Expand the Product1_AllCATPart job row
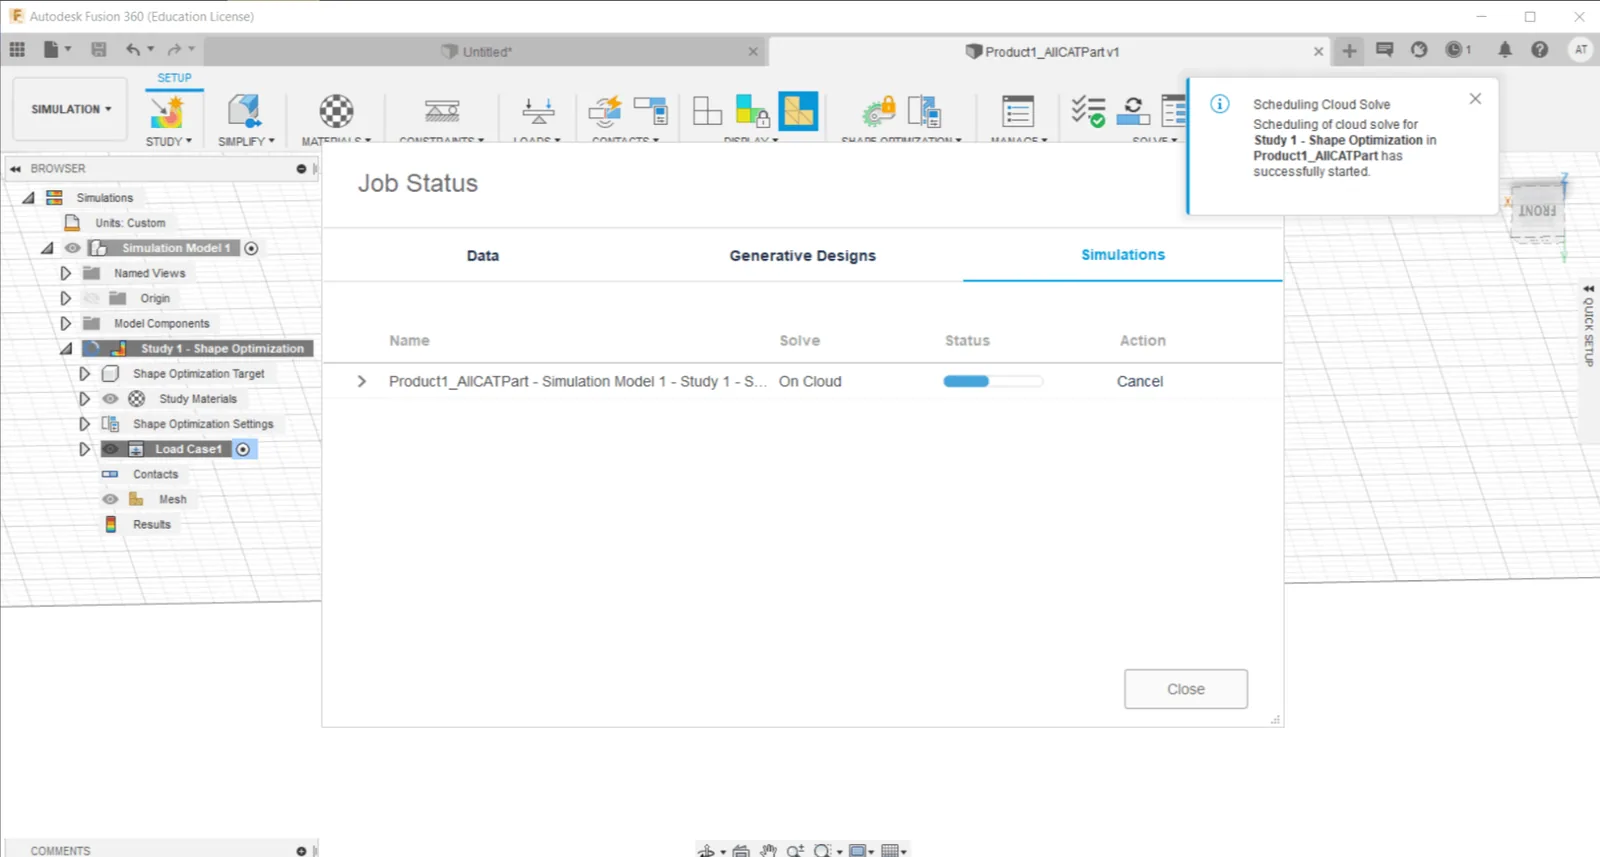The image size is (1600, 857). (362, 381)
